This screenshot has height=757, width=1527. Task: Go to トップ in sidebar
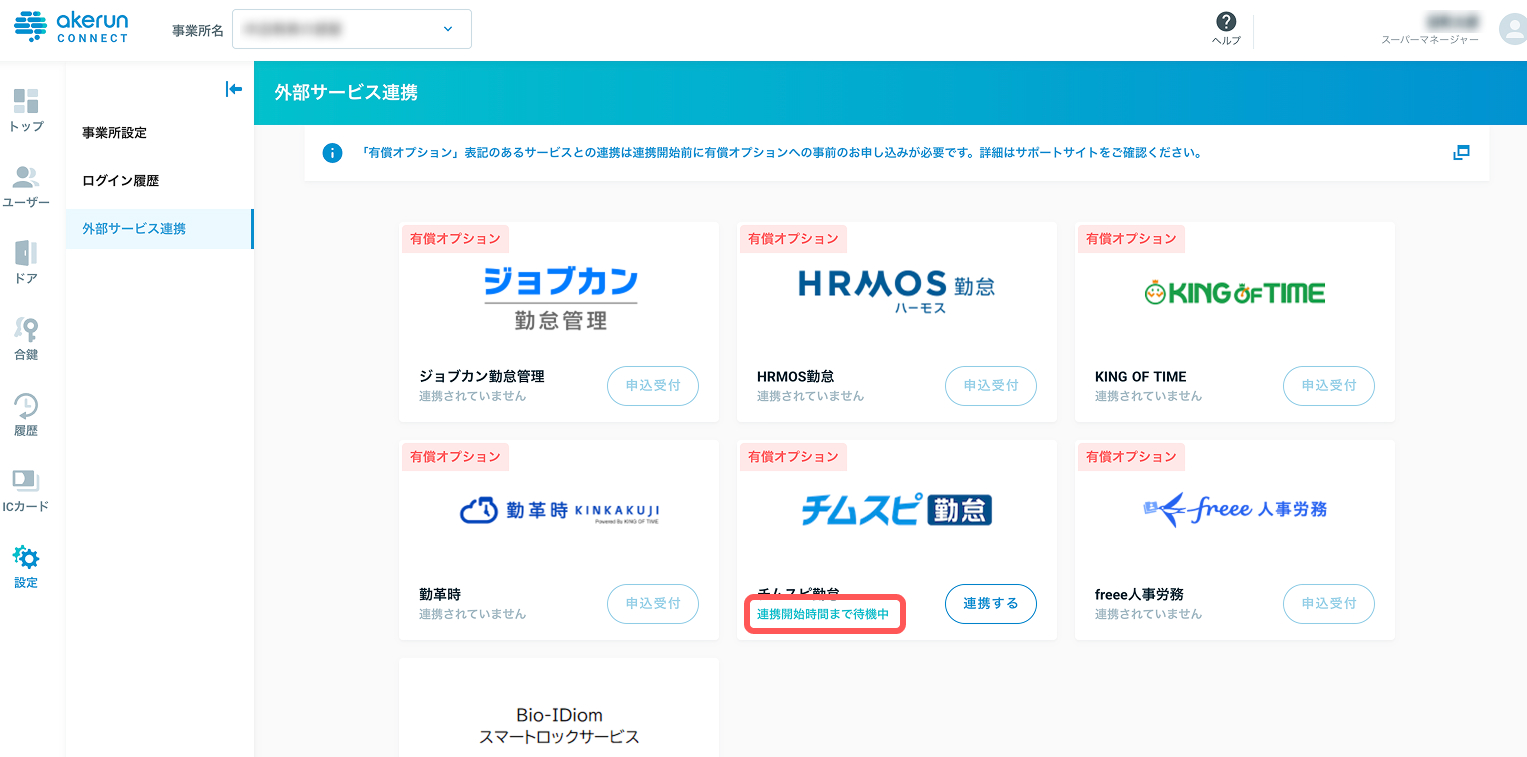(x=26, y=110)
